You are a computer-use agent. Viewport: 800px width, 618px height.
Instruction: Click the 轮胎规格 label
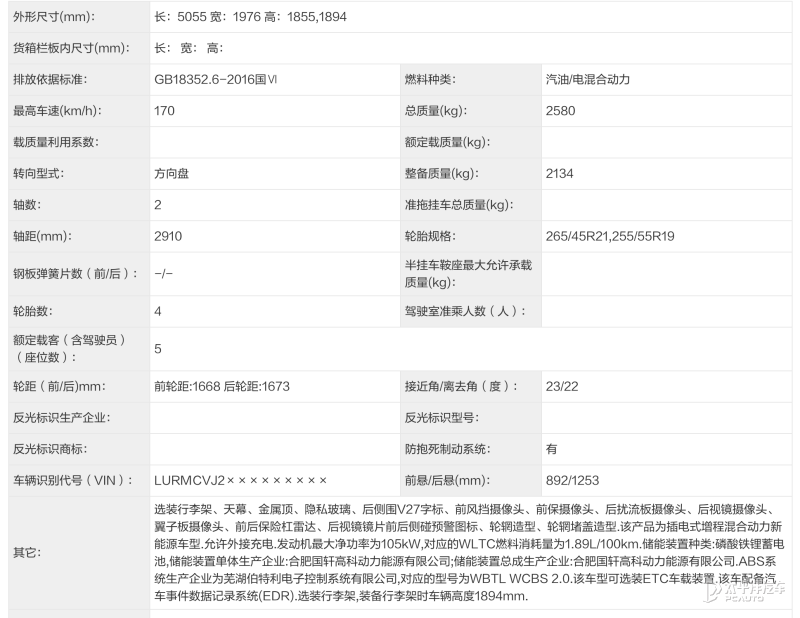[430, 236]
